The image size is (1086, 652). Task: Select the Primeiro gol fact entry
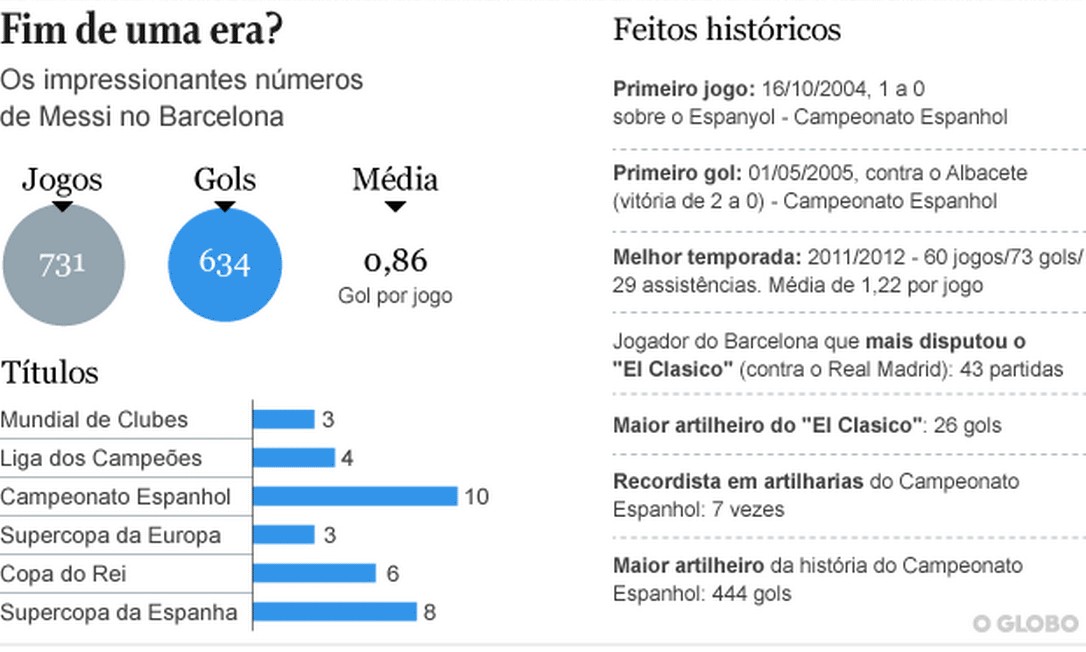coord(820,187)
